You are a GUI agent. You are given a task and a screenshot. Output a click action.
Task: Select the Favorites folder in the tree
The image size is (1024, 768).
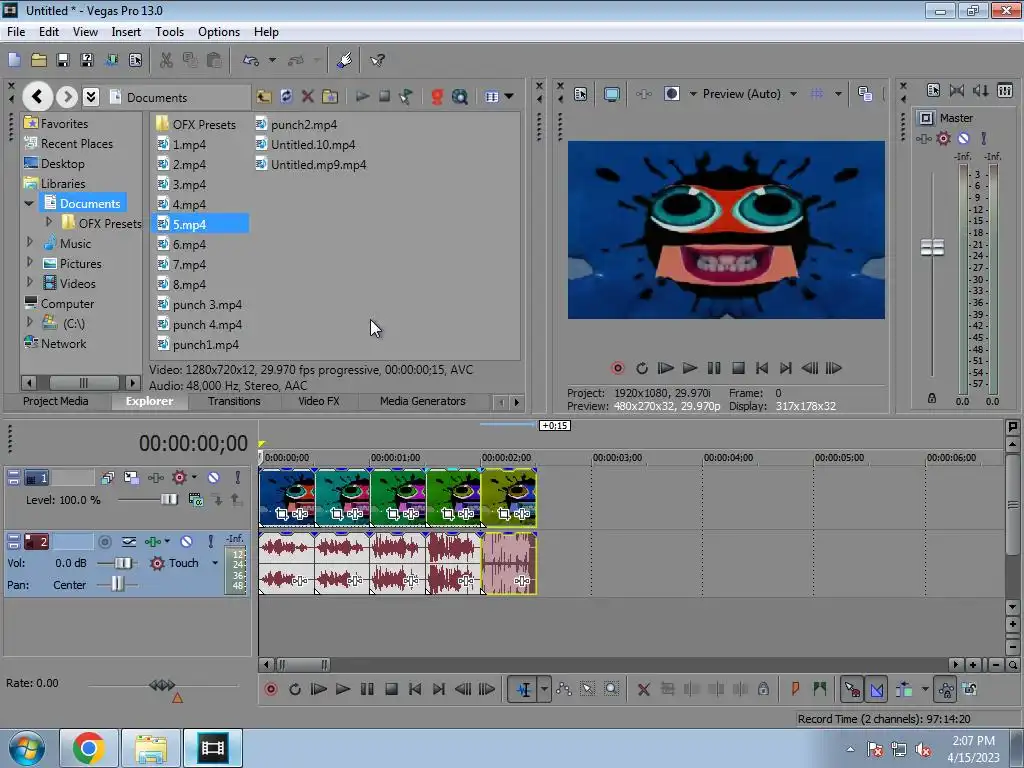click(x=56, y=123)
